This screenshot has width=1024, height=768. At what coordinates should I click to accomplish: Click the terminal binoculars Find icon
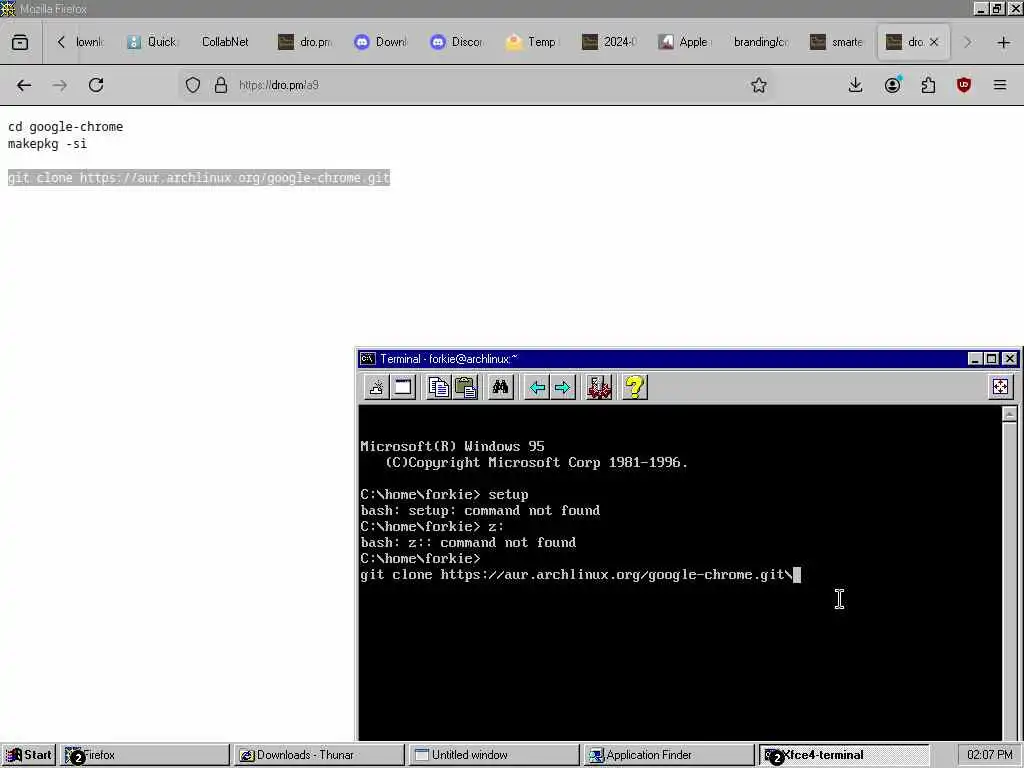[x=500, y=387]
